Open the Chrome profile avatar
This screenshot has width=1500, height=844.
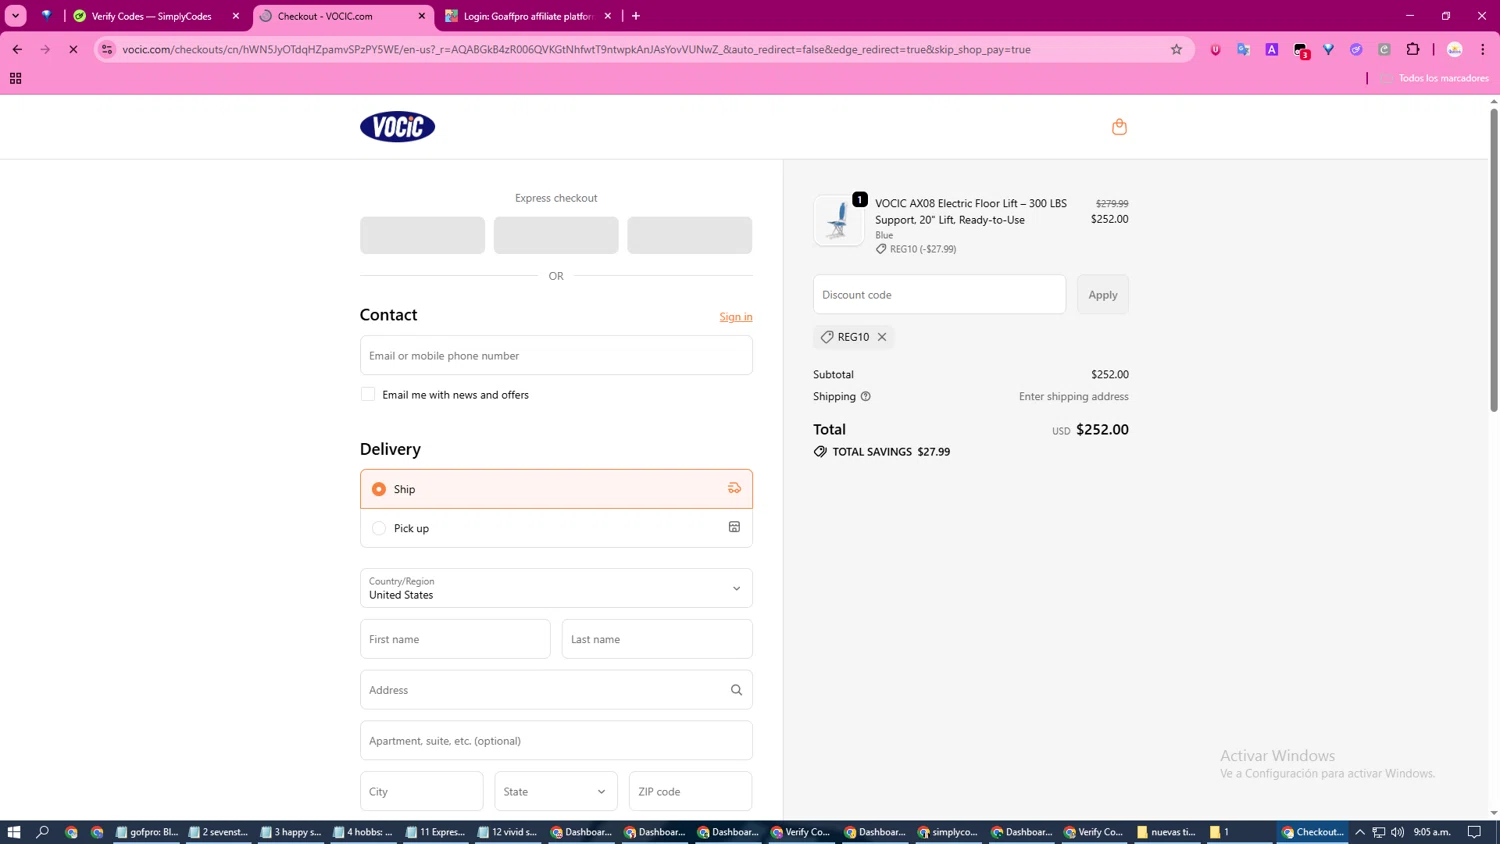pos(1455,49)
